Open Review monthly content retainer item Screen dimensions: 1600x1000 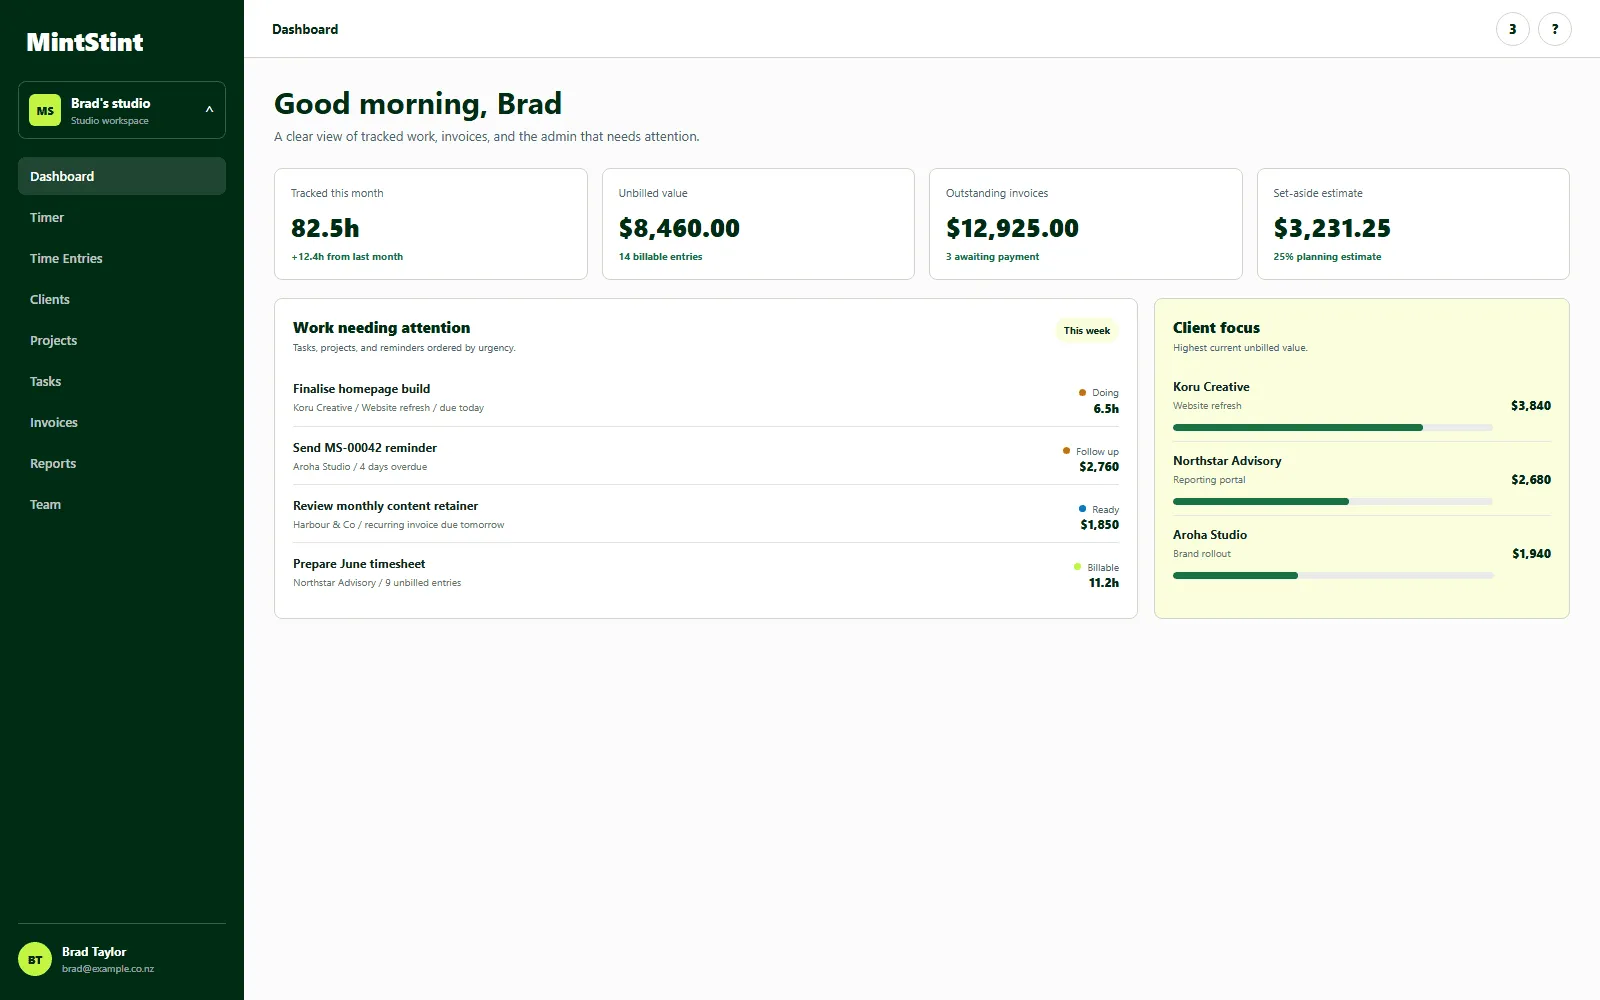point(706,514)
